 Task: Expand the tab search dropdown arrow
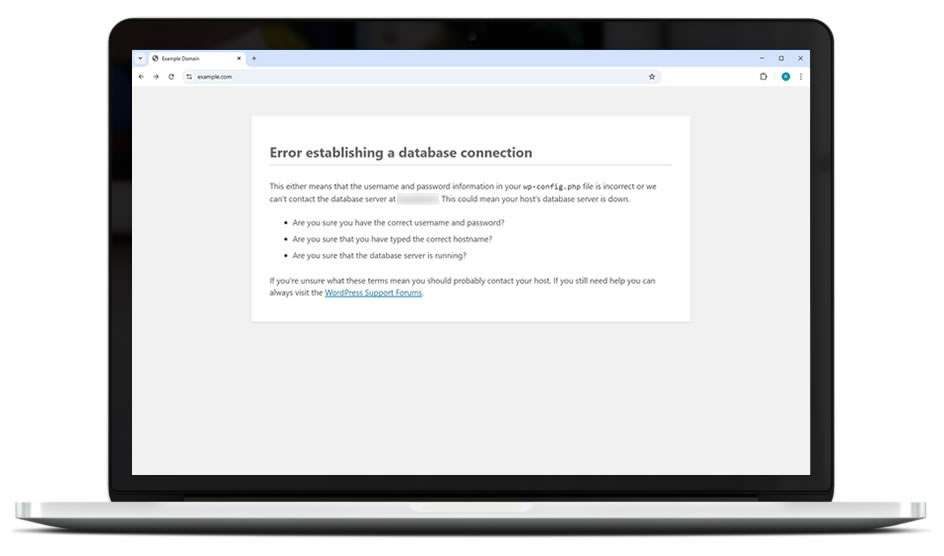coord(140,58)
